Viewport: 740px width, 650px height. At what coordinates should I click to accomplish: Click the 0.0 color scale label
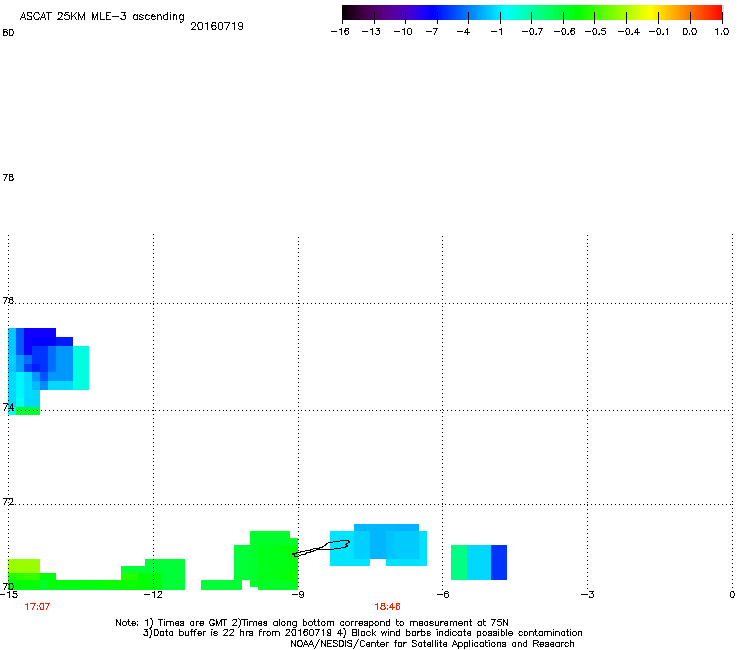tap(690, 32)
